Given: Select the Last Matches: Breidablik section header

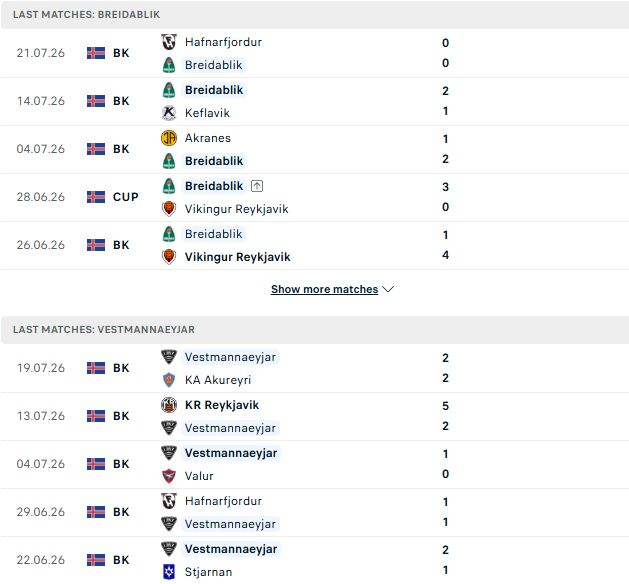Looking at the screenshot, I should [x=314, y=14].
